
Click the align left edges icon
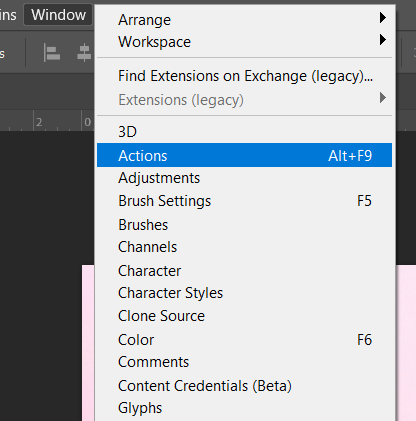tap(52, 54)
